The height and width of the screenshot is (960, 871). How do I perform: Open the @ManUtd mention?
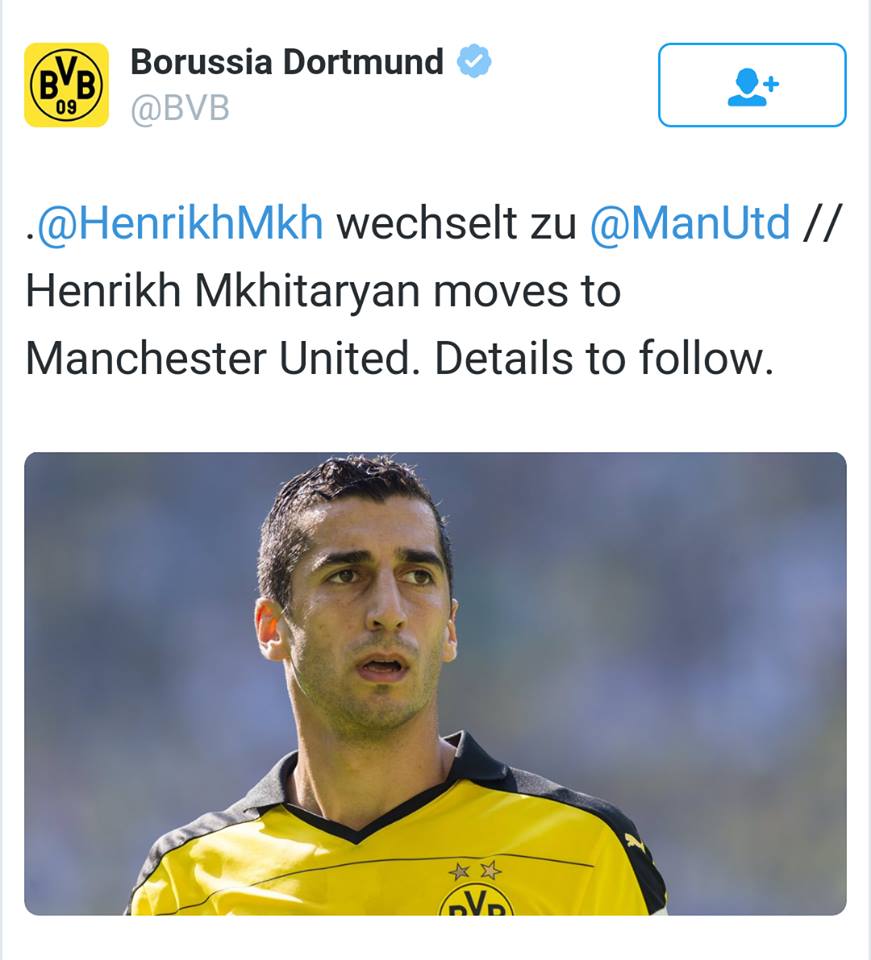[690, 223]
